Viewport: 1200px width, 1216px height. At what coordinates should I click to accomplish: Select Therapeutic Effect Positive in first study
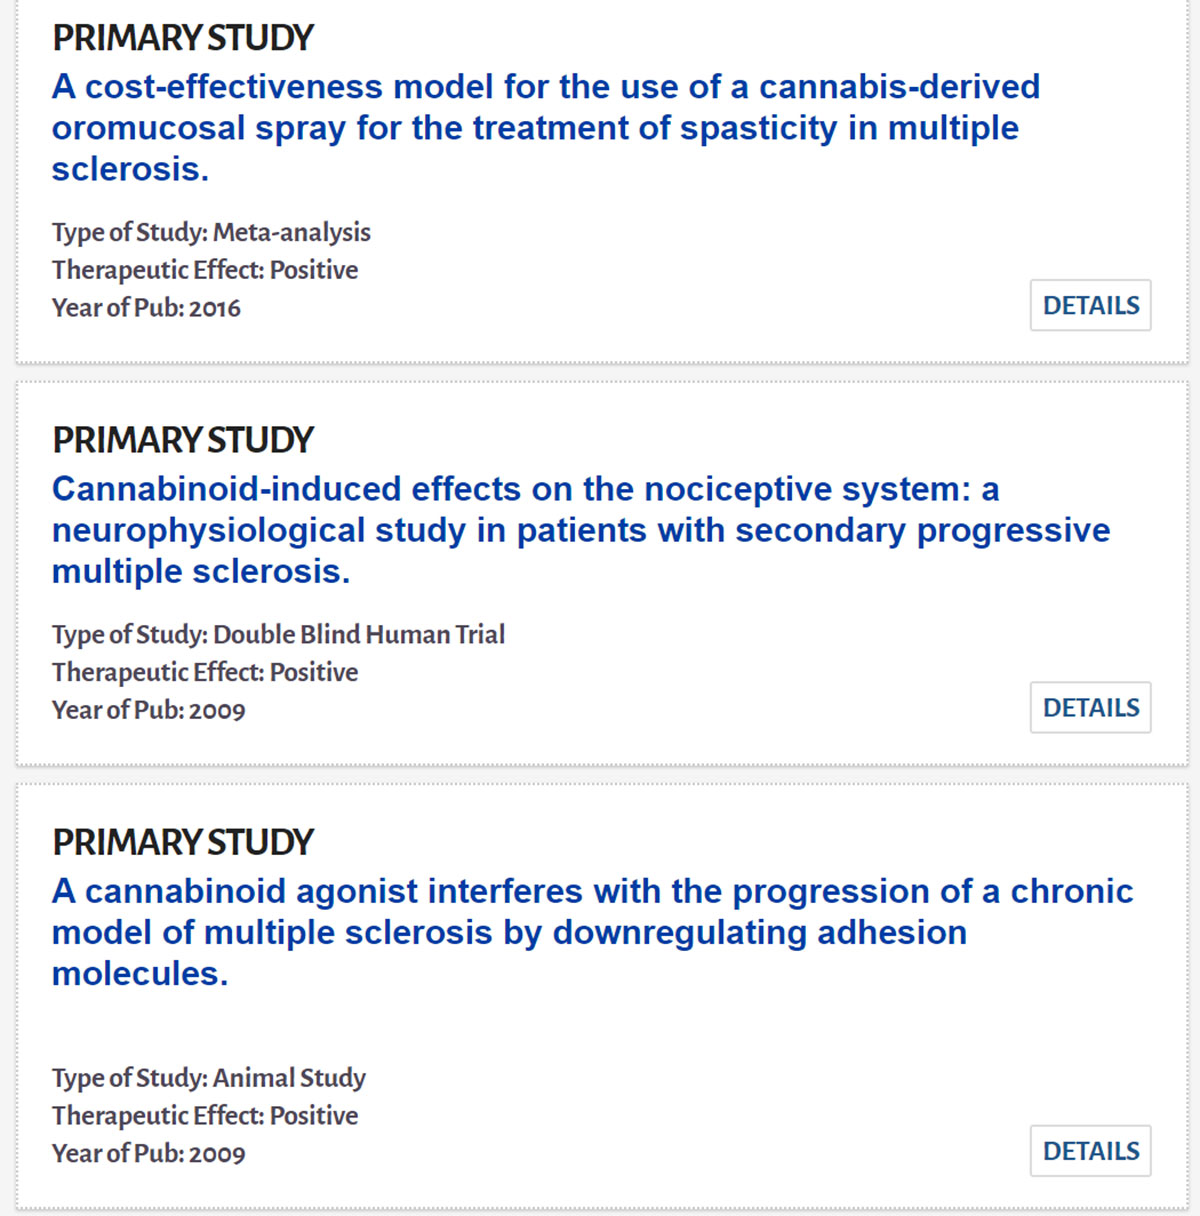tap(205, 270)
